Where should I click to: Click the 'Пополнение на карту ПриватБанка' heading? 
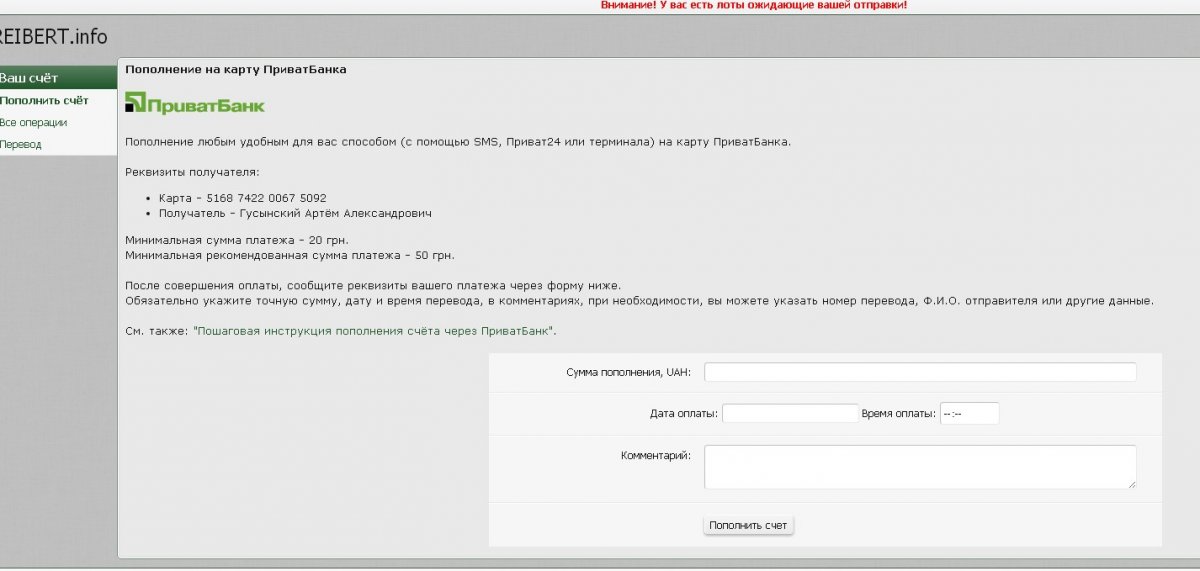236,70
